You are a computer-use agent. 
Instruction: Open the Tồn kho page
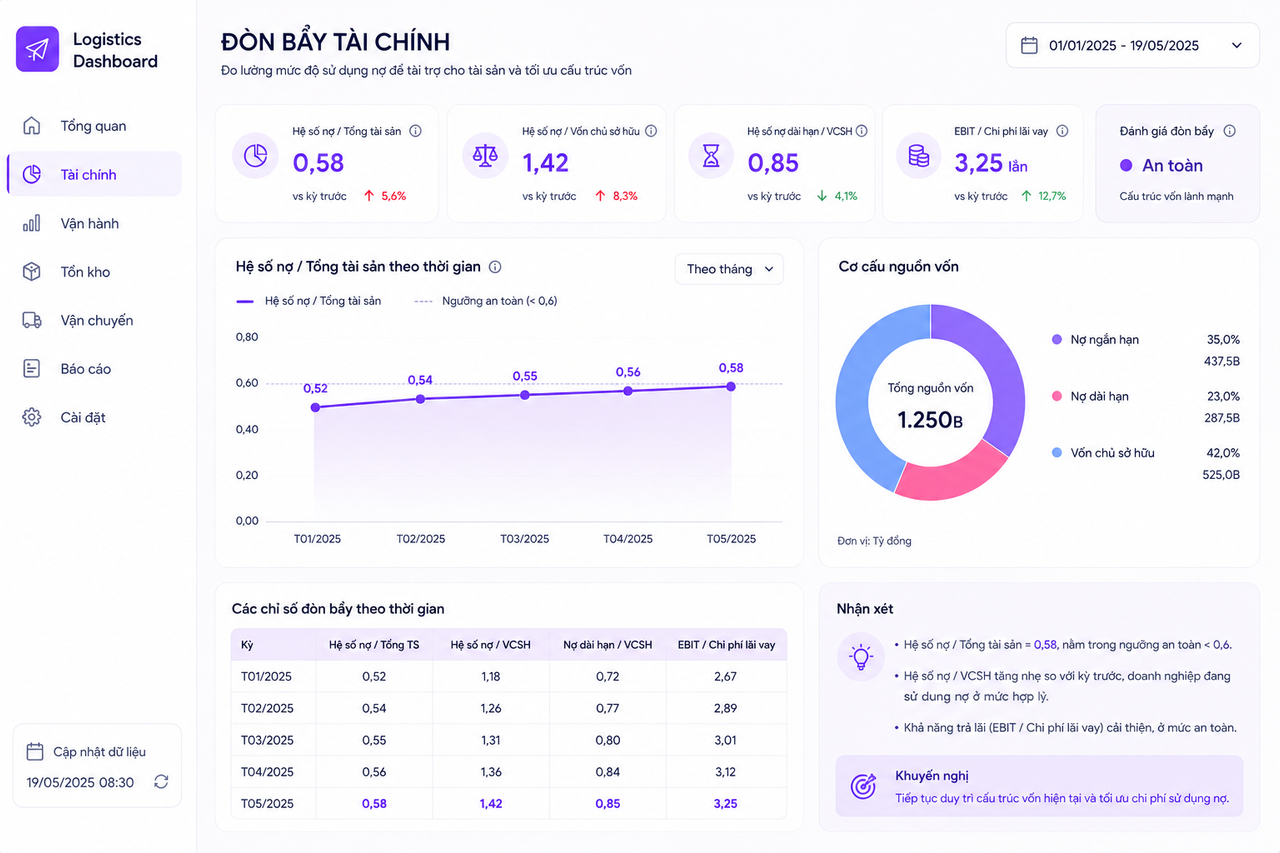click(94, 272)
